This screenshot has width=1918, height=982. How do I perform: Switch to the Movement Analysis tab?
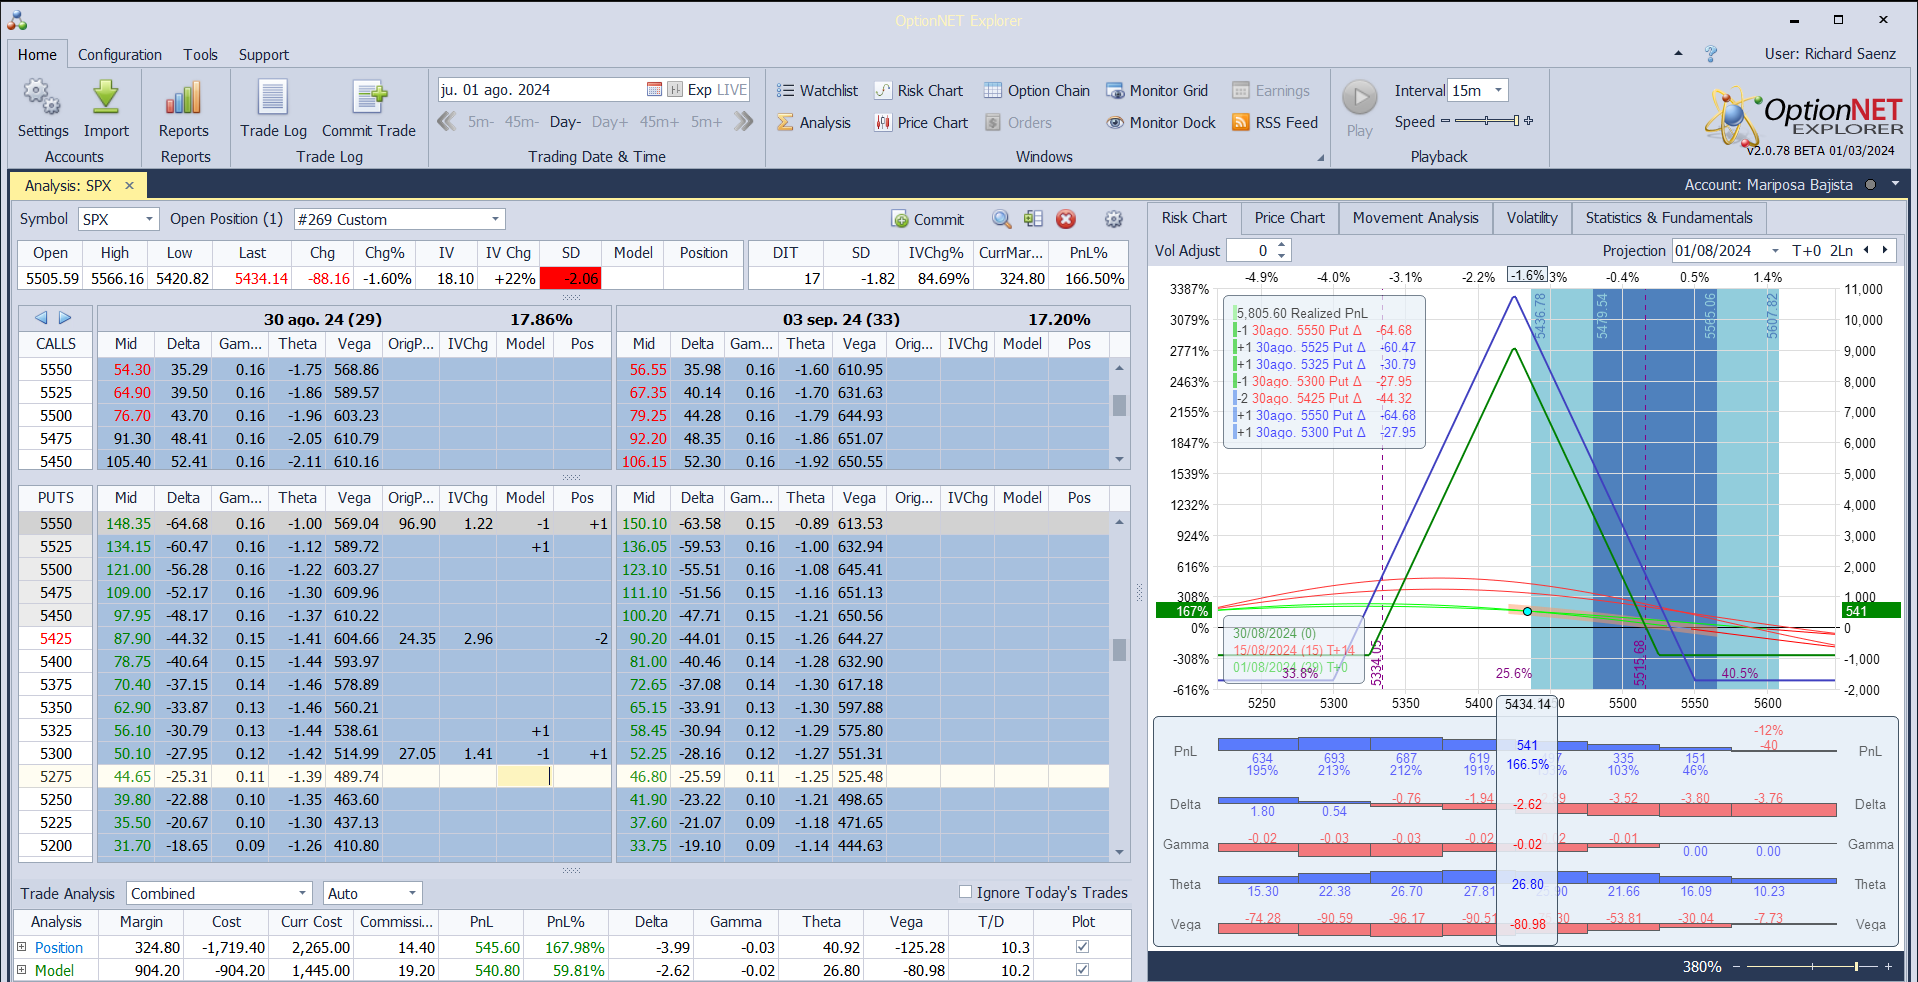point(1415,218)
